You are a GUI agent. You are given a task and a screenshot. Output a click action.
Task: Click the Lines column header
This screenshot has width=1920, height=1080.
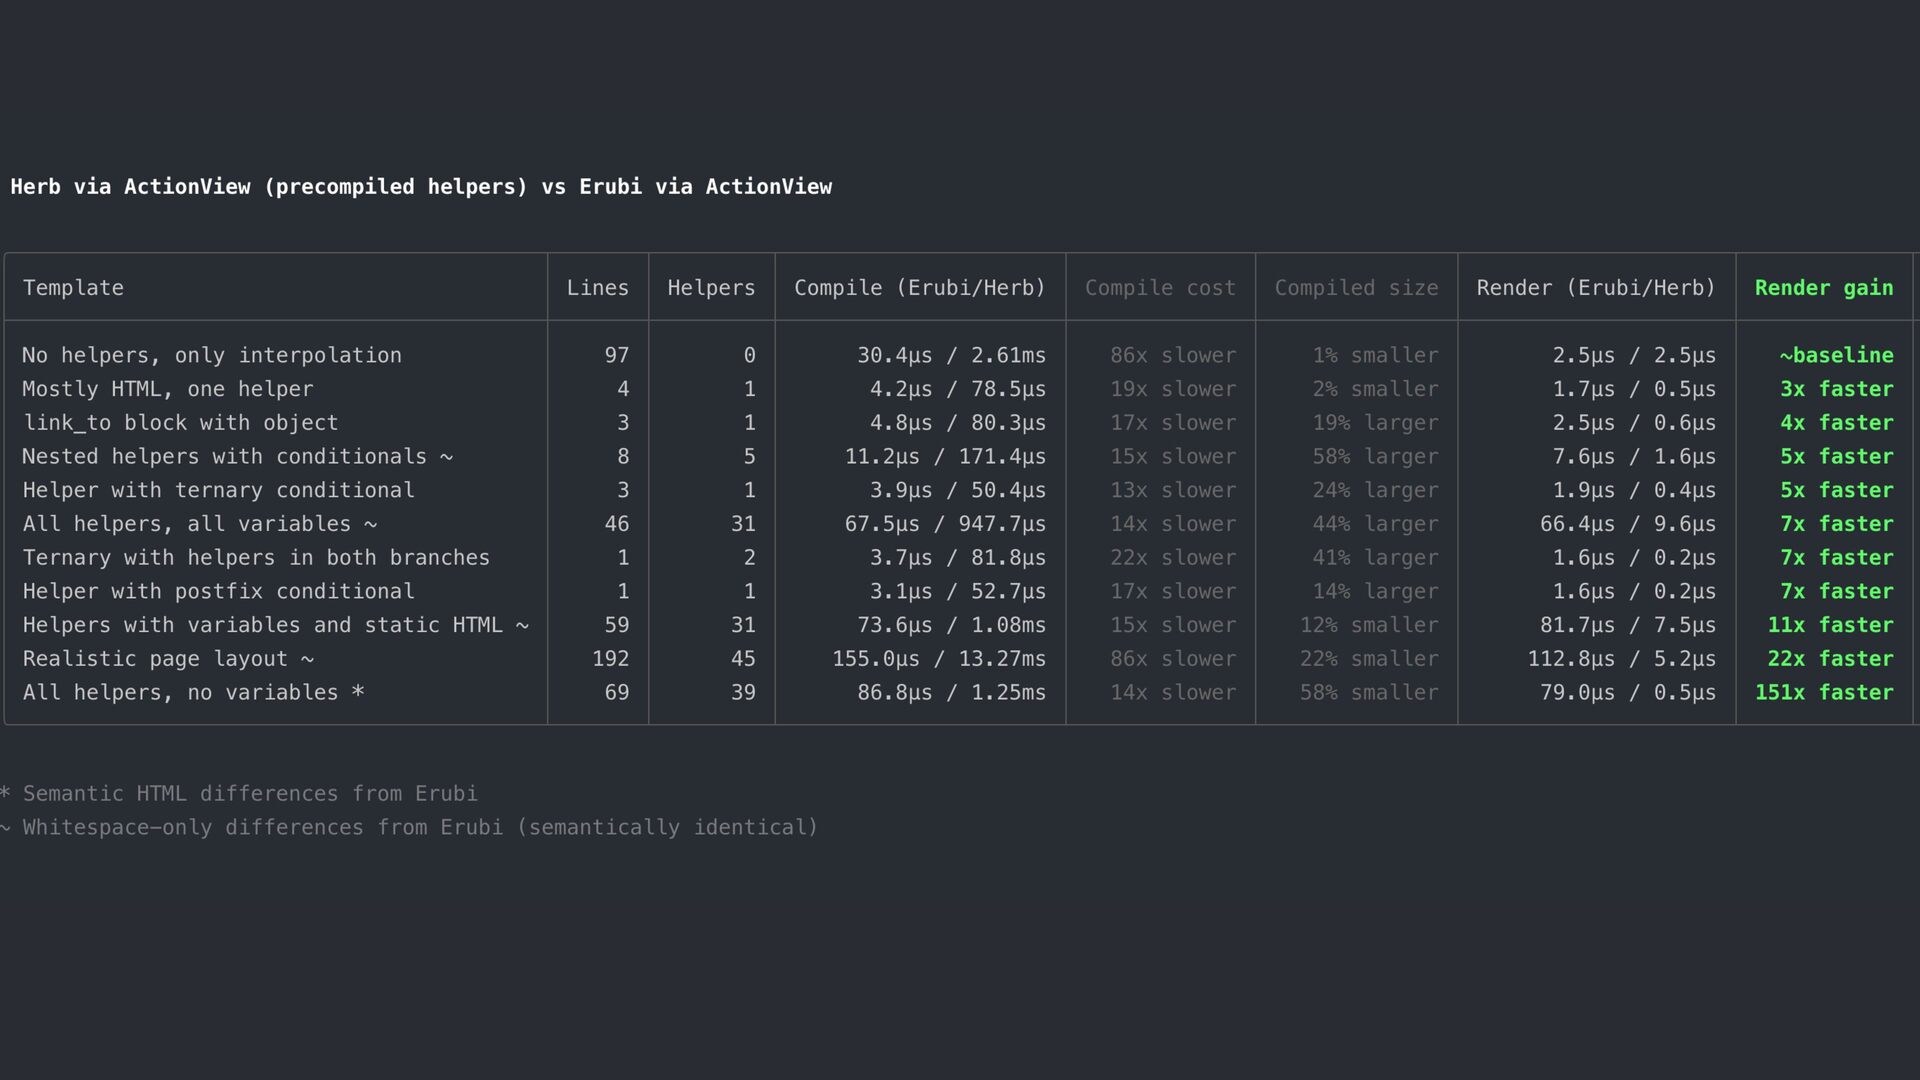[597, 288]
